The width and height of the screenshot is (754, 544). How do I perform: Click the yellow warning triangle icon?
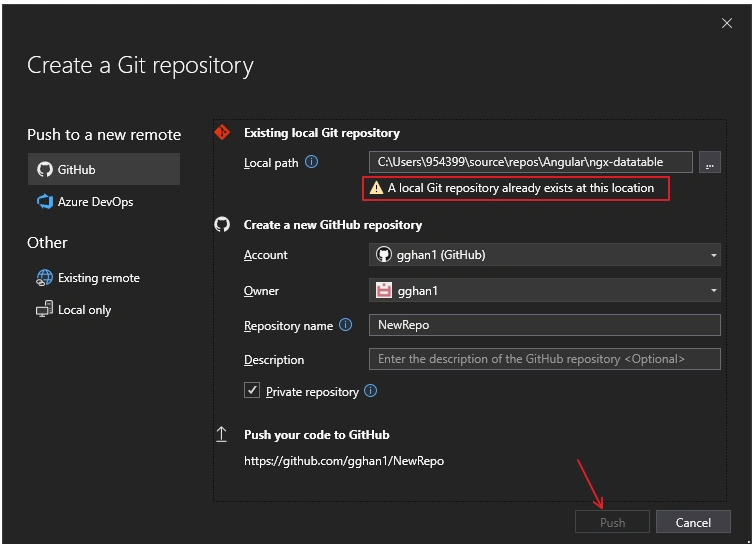click(x=376, y=188)
